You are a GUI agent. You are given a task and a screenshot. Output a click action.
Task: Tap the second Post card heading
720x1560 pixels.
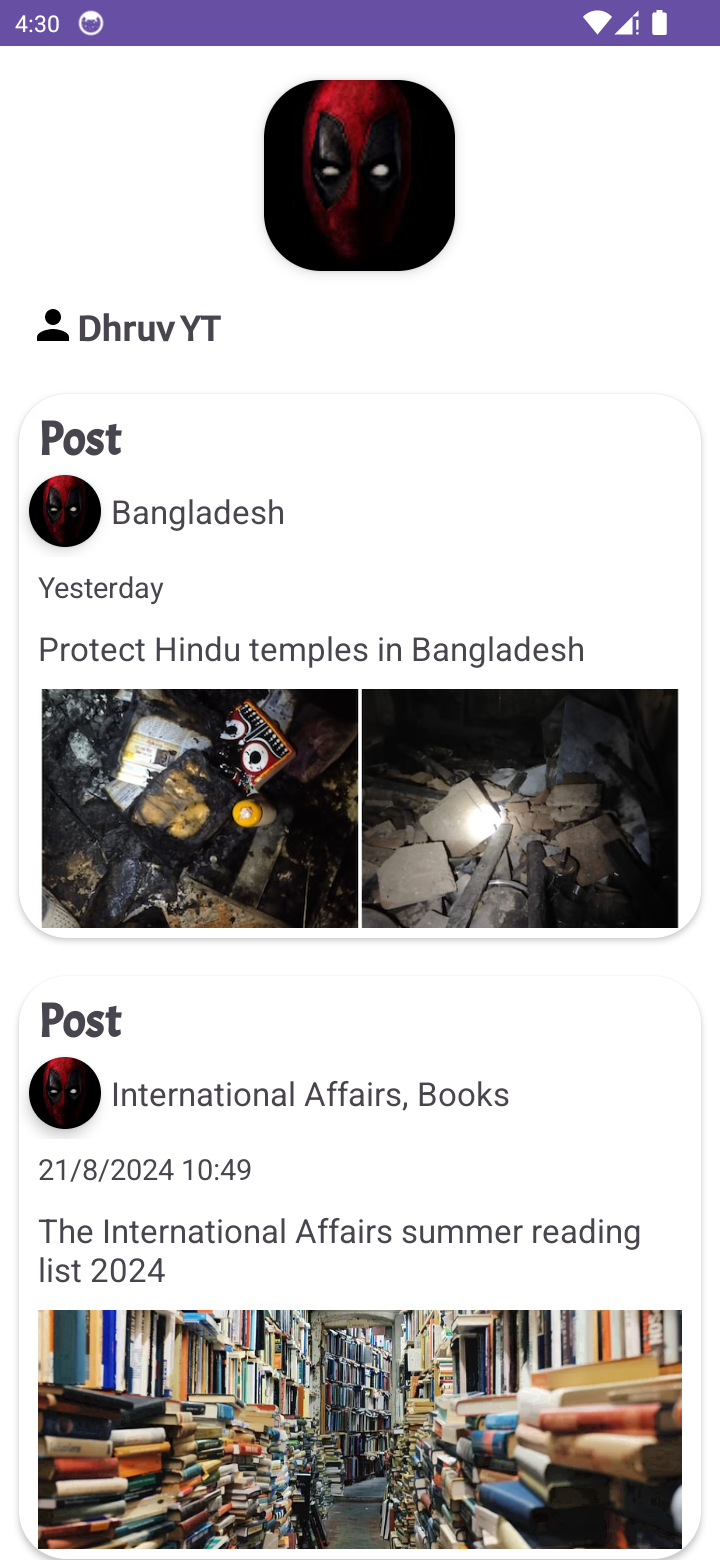pyautogui.click(x=81, y=1021)
